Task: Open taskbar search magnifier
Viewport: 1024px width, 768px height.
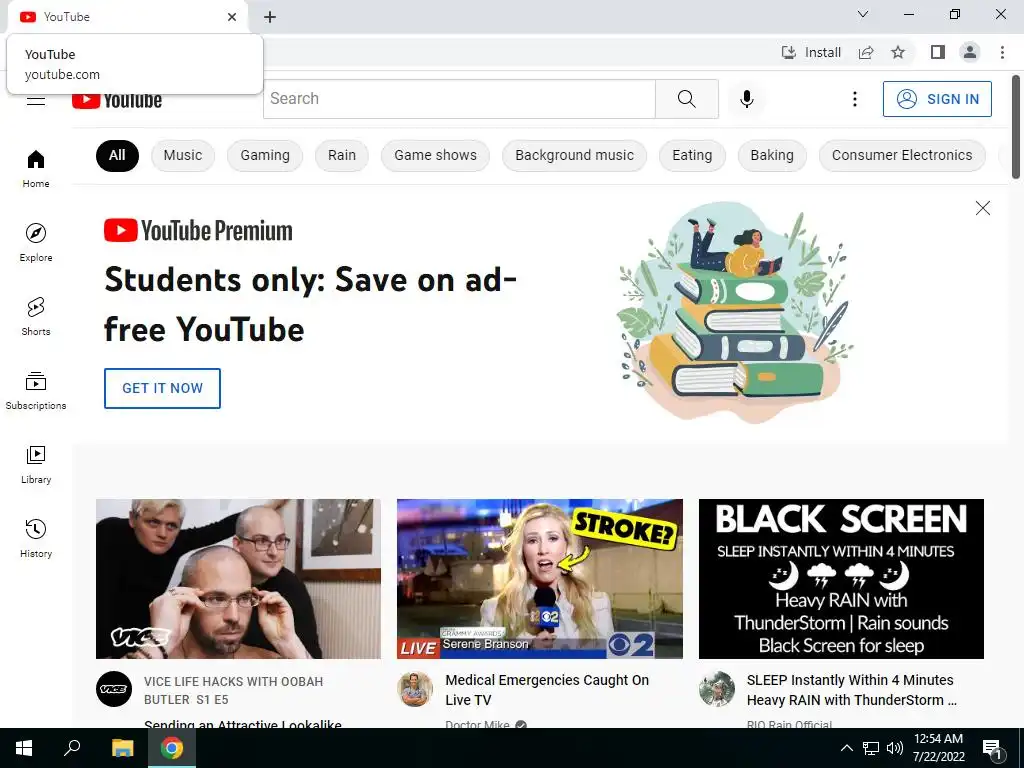Action: tap(72, 748)
